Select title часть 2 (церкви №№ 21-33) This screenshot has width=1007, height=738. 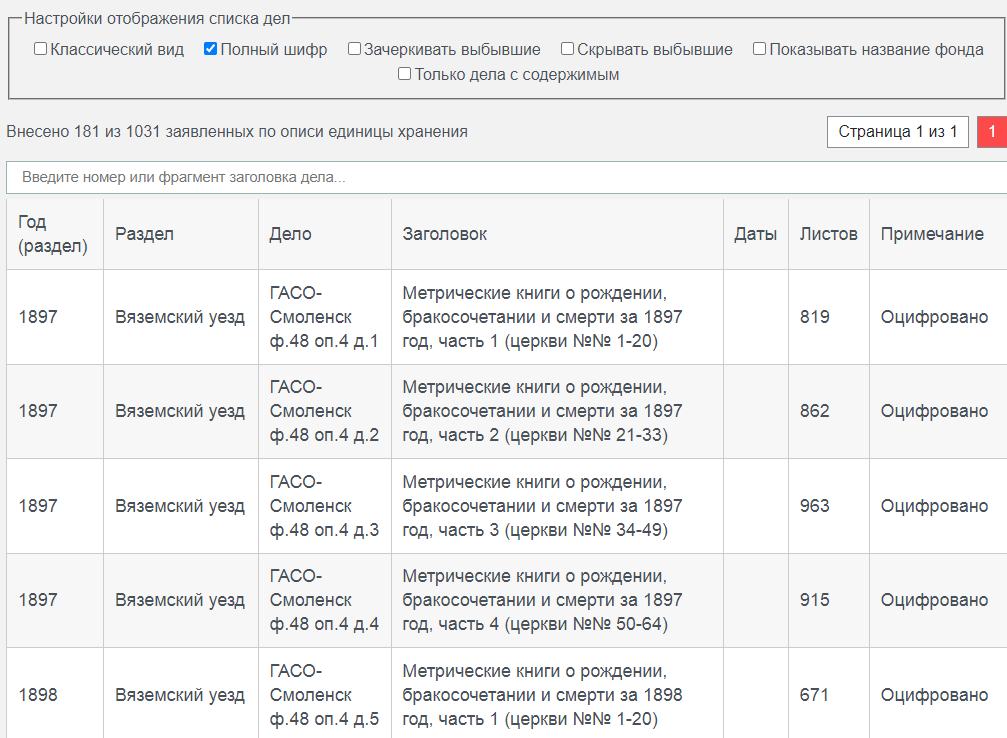[x=543, y=411]
